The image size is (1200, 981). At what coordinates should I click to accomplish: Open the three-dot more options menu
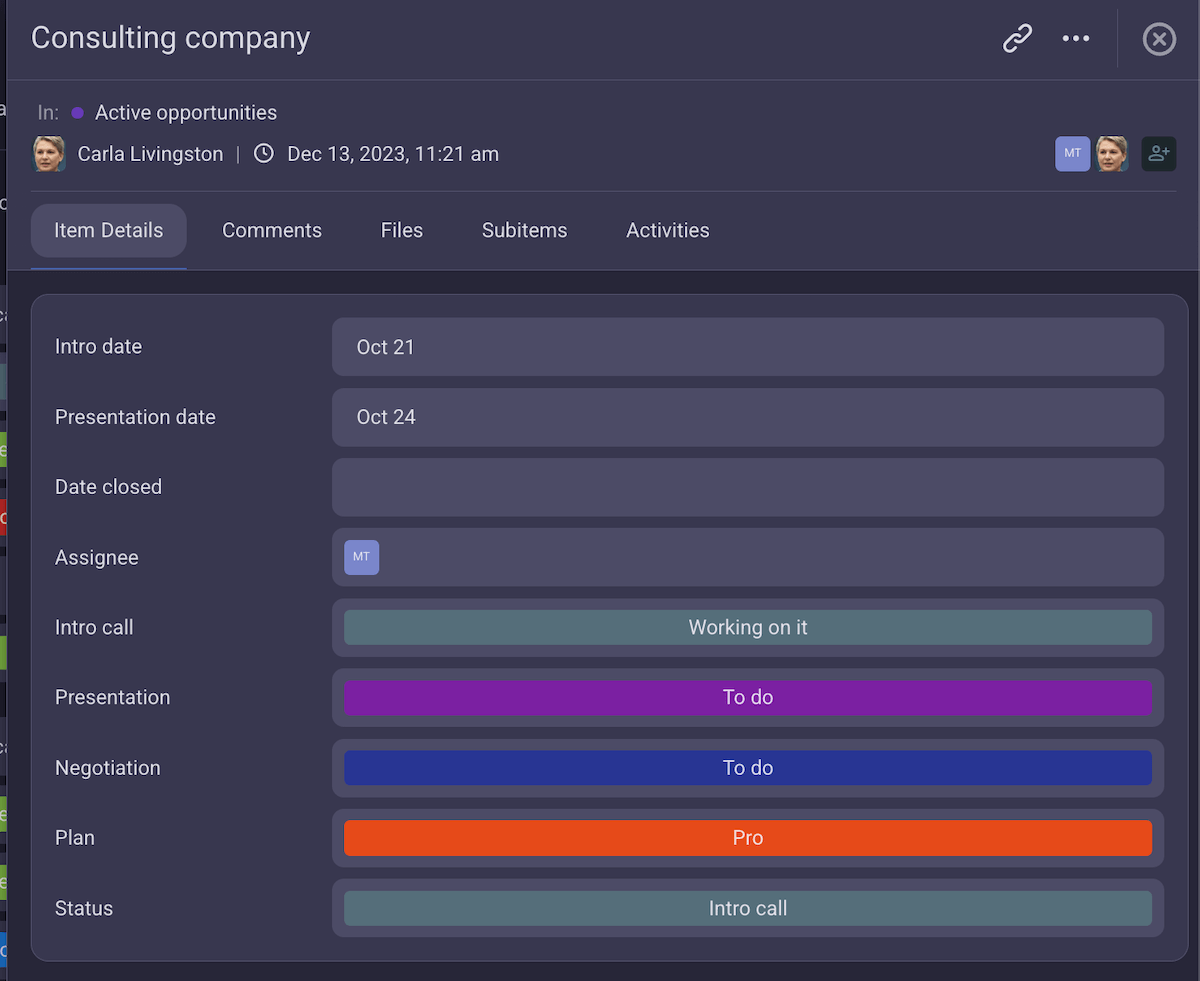[x=1076, y=39]
